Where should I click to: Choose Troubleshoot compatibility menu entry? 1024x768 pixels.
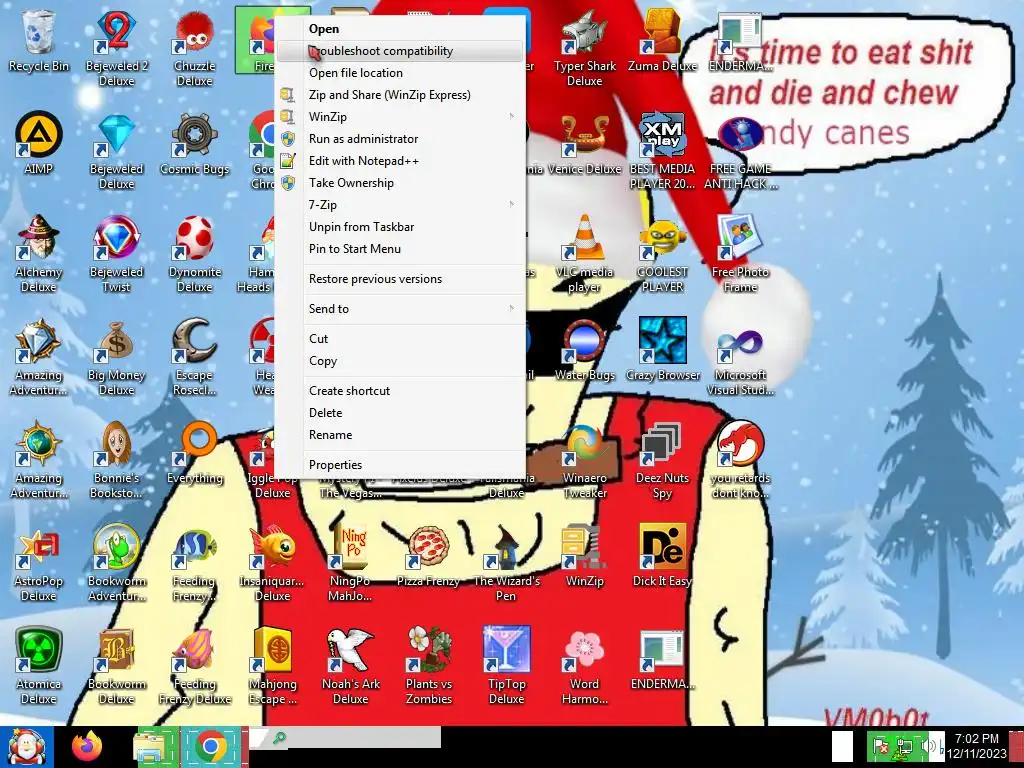[400, 51]
